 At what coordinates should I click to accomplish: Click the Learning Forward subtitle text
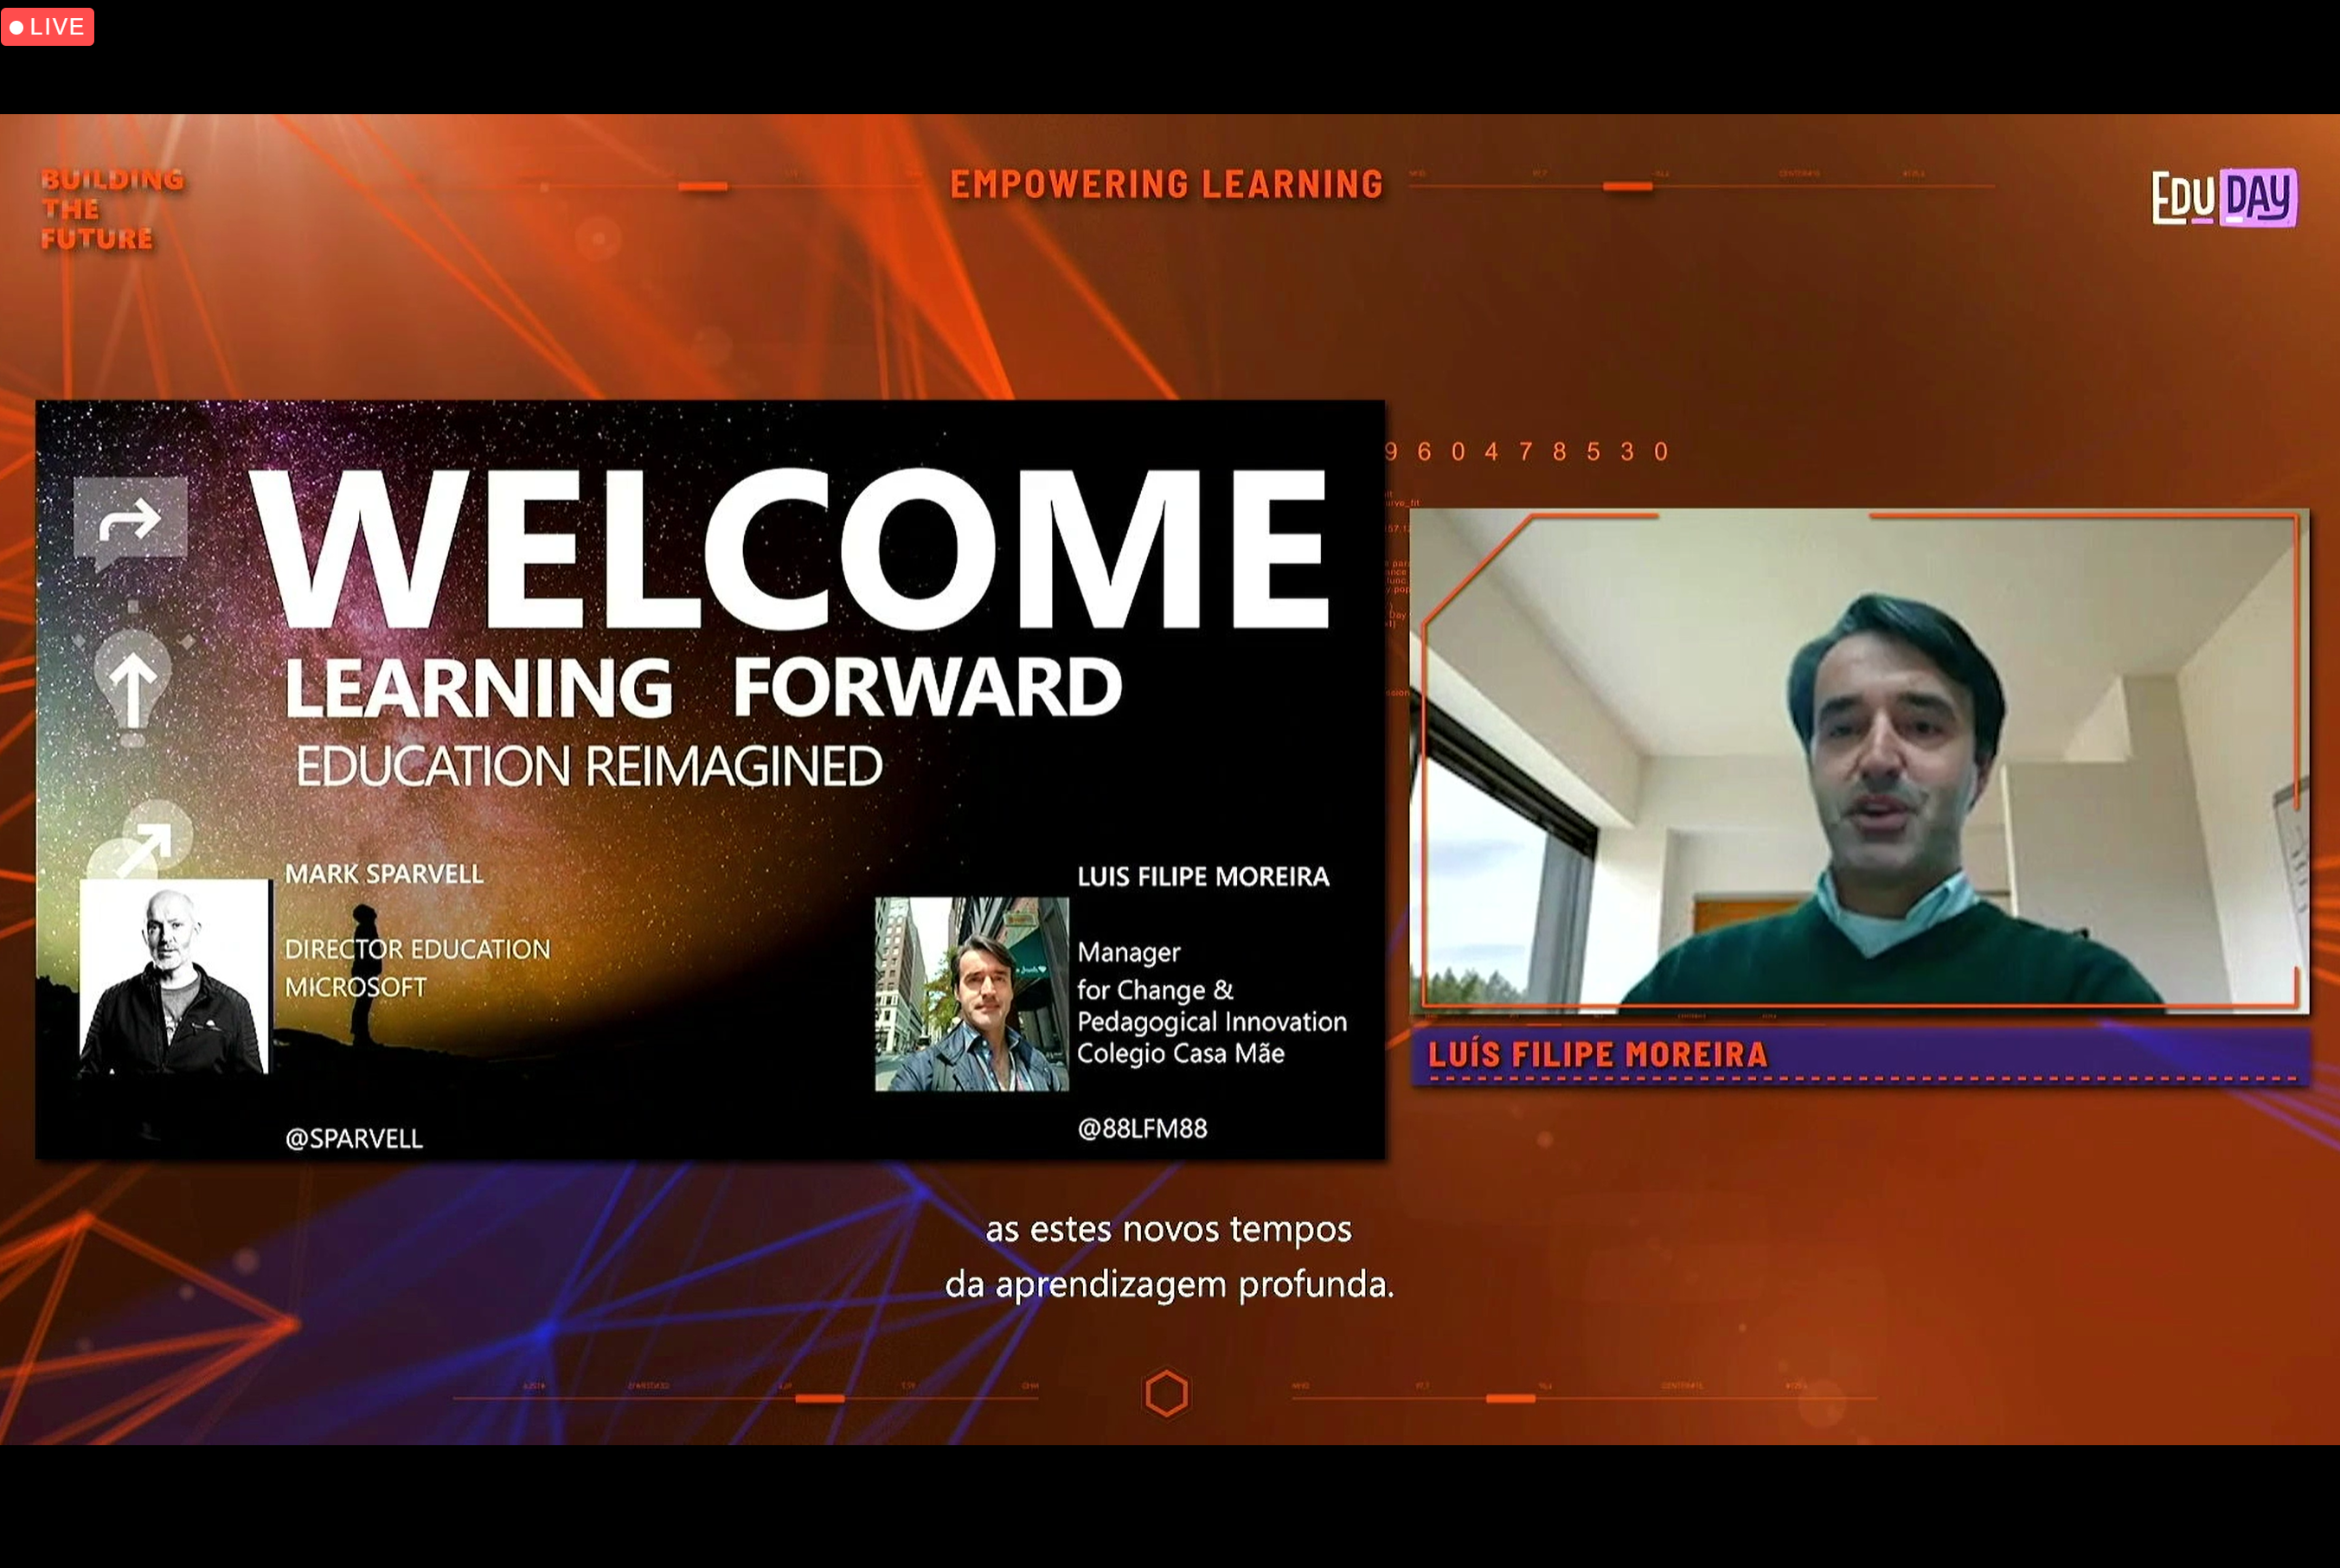point(703,687)
